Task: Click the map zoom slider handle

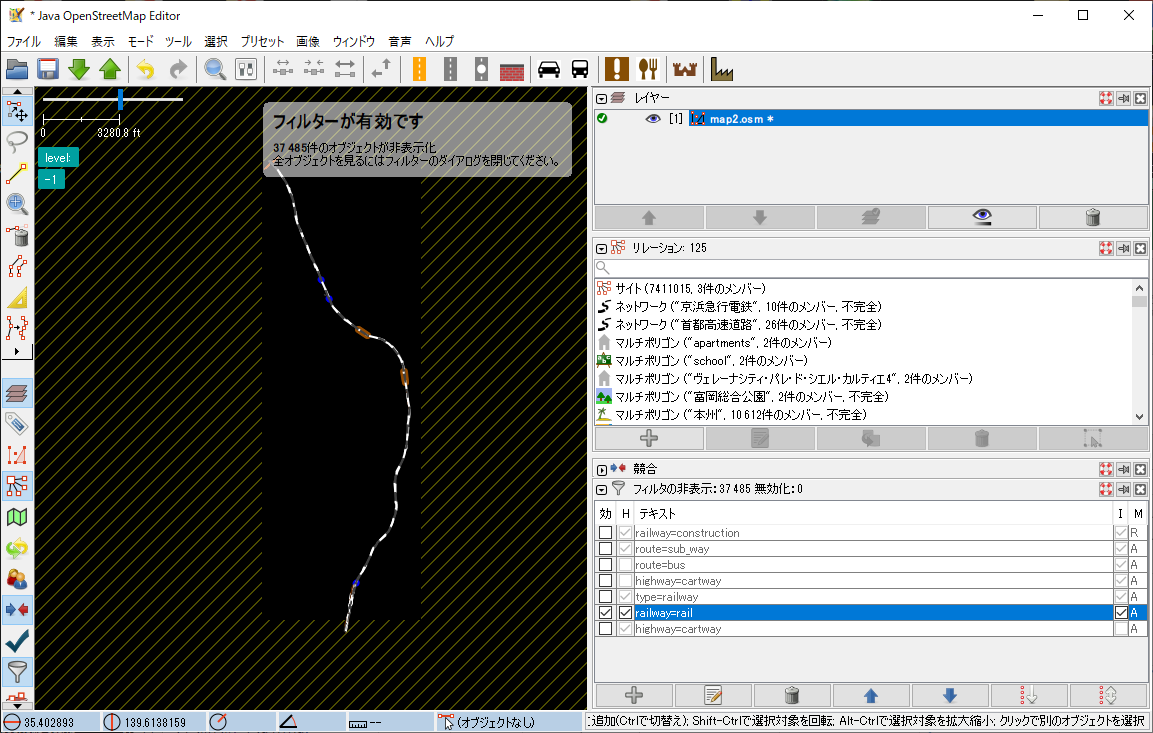Action: tap(121, 99)
